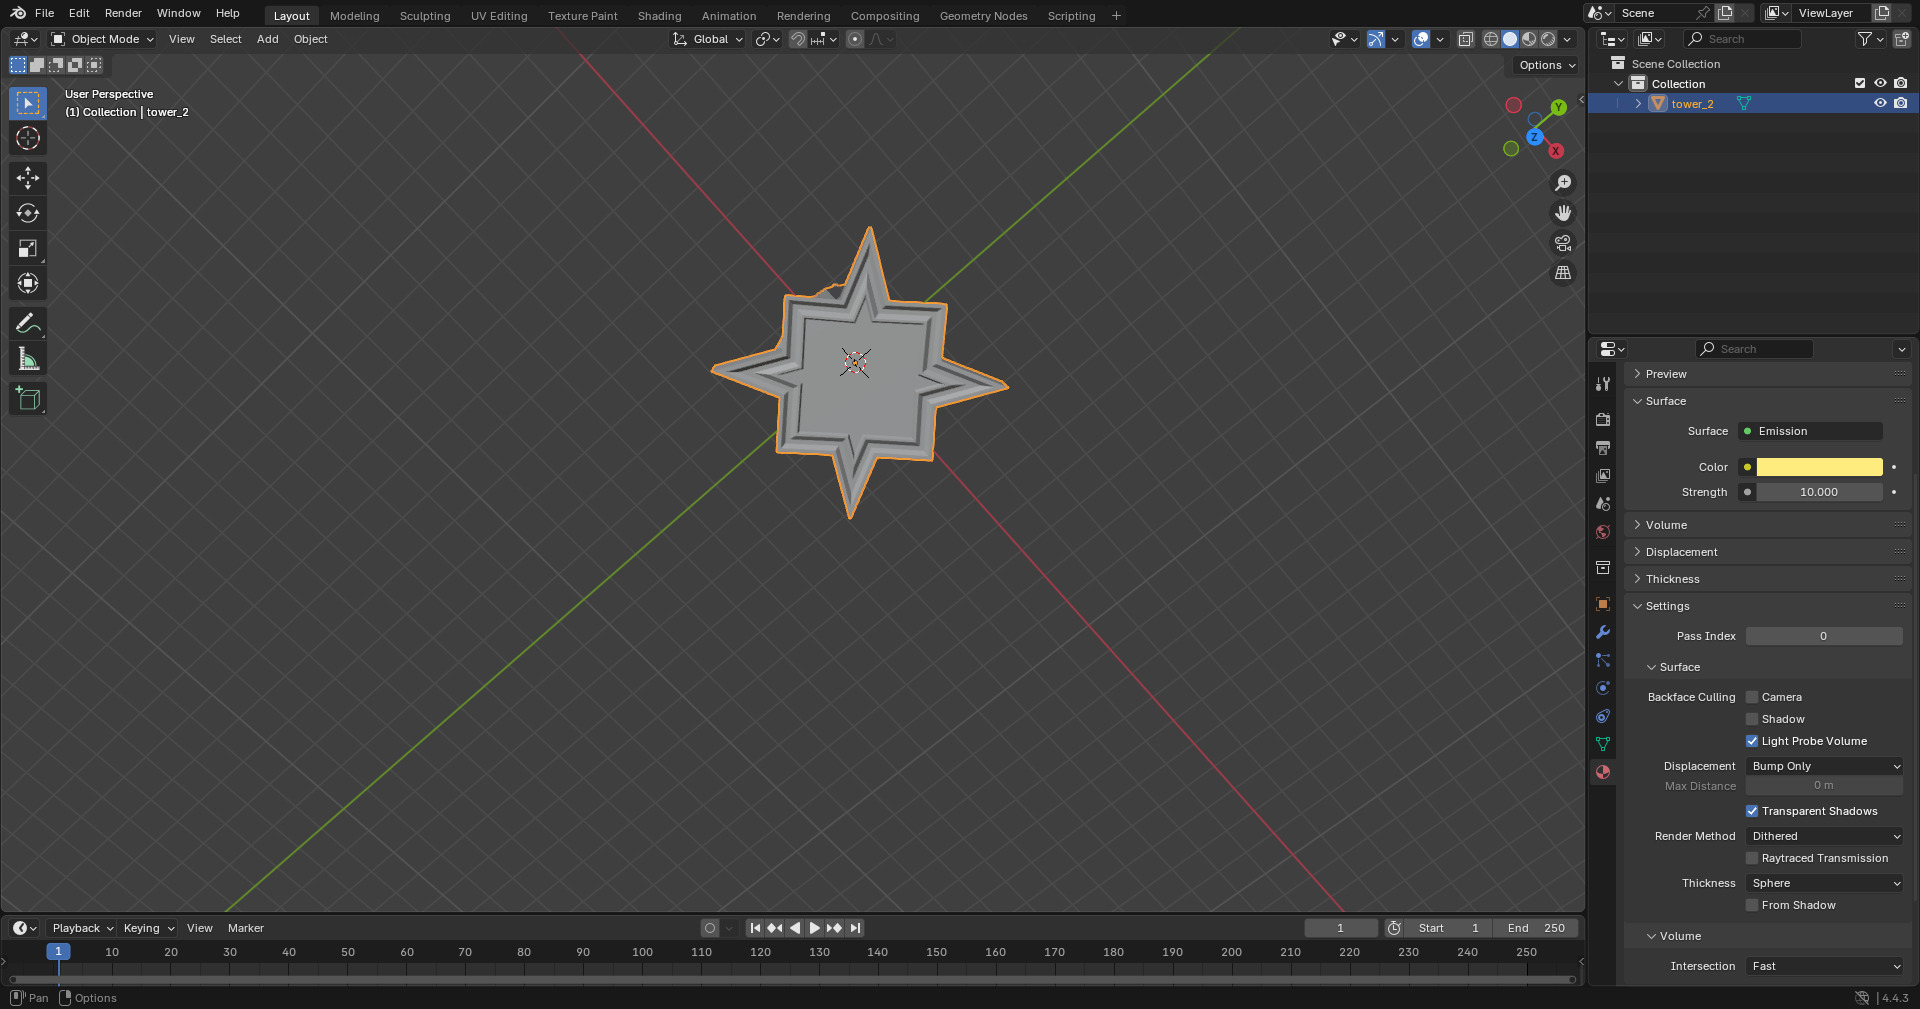Image resolution: width=1920 pixels, height=1009 pixels.
Task: Click the viewport pan hand icon
Action: pyautogui.click(x=1563, y=213)
